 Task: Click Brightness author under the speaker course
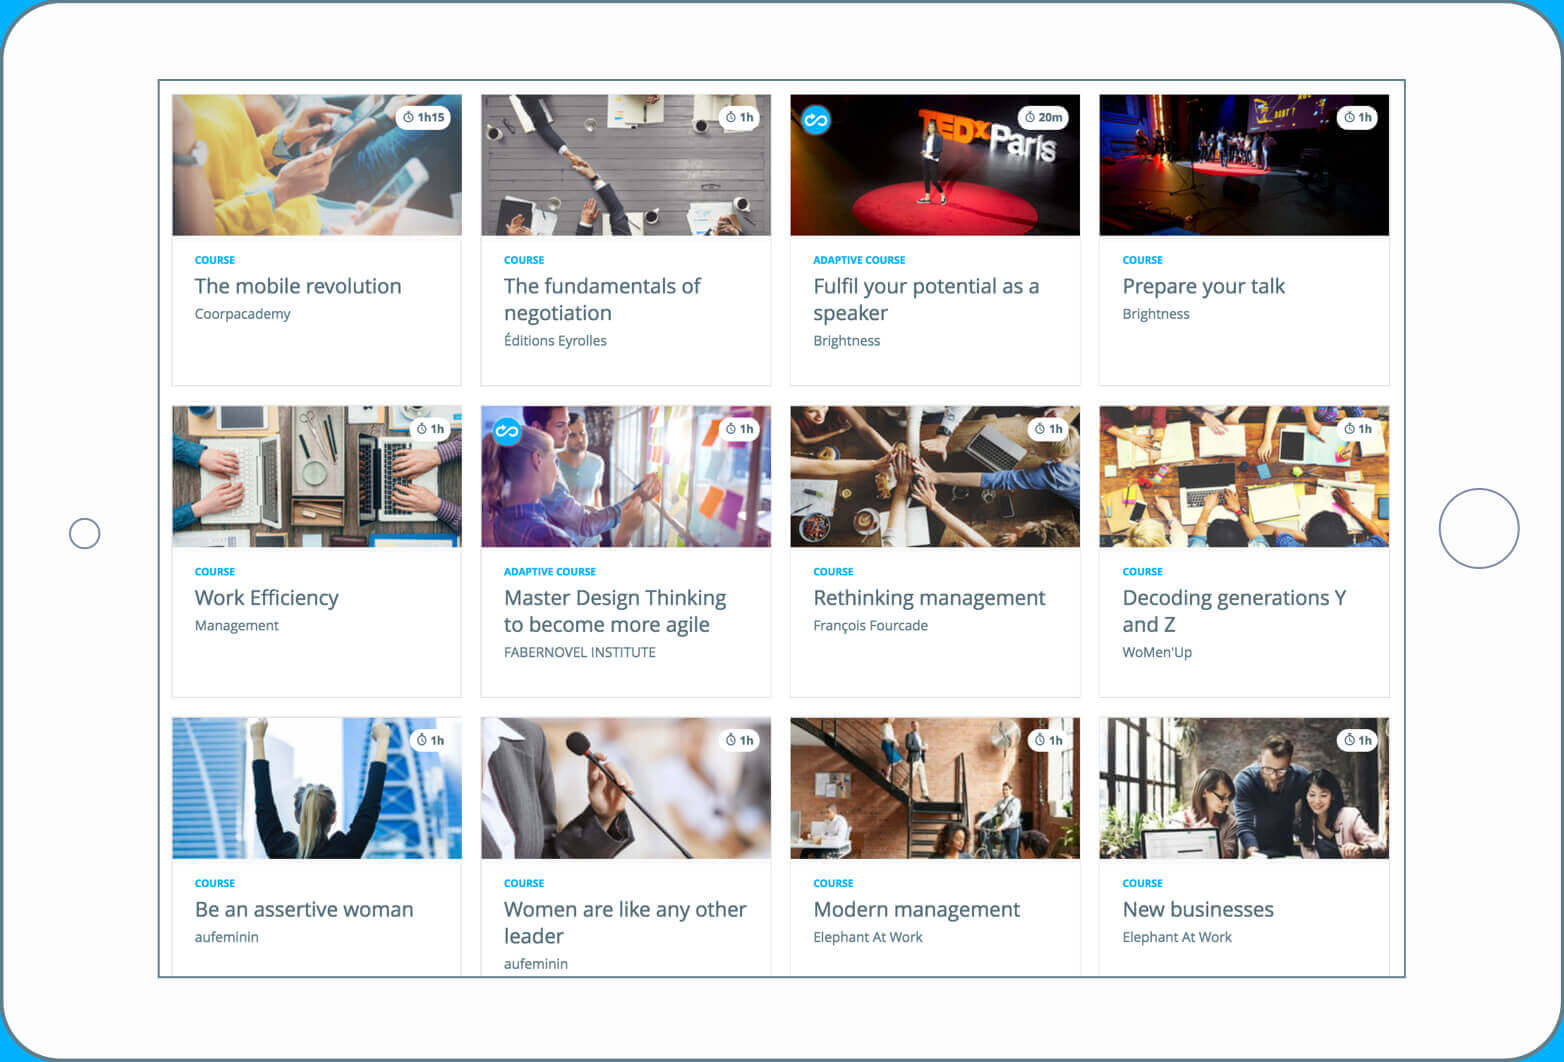[847, 341]
